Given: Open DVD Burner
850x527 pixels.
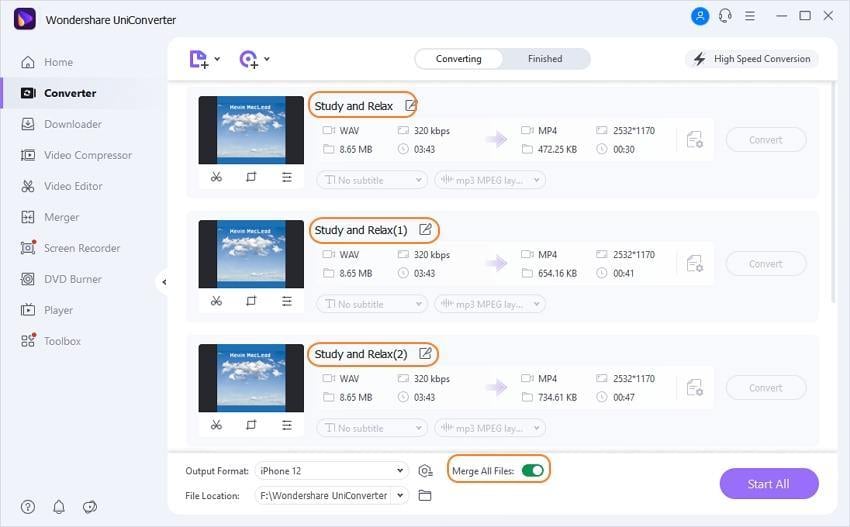Looking at the screenshot, I should (x=61, y=279).
